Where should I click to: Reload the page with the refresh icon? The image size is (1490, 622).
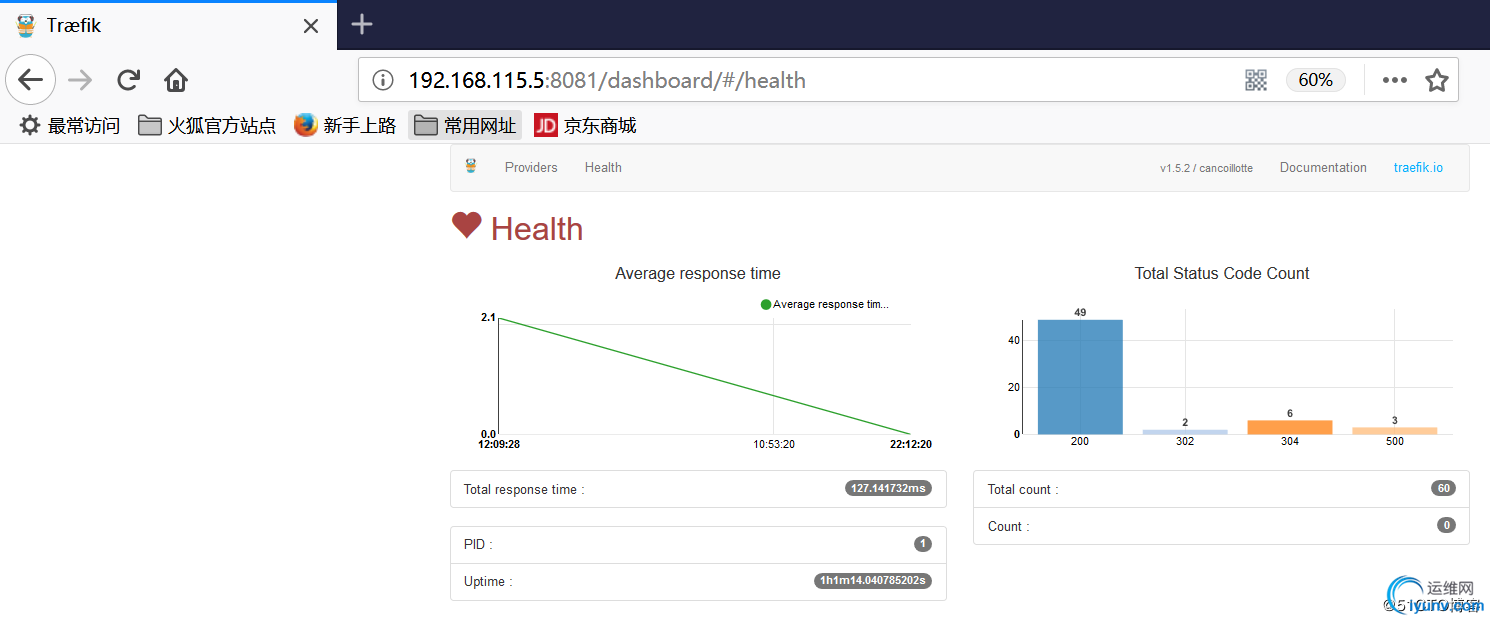(x=128, y=80)
